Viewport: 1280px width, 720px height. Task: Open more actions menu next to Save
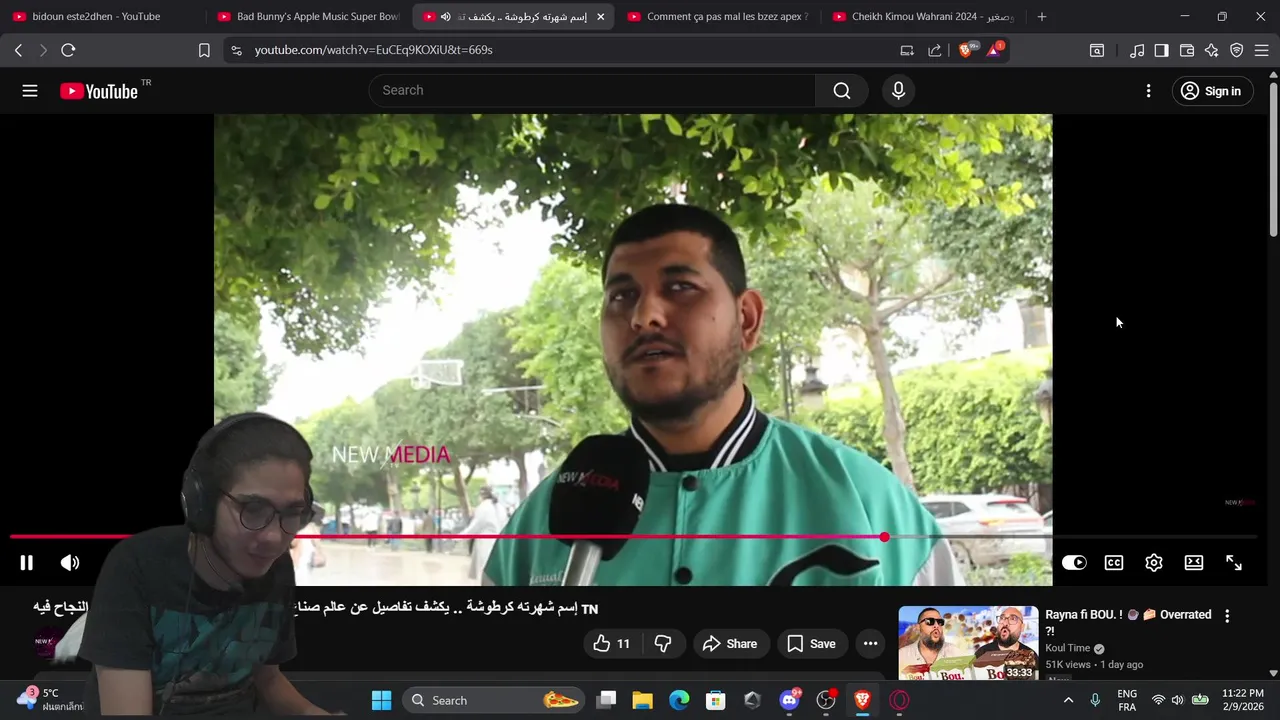coord(870,644)
